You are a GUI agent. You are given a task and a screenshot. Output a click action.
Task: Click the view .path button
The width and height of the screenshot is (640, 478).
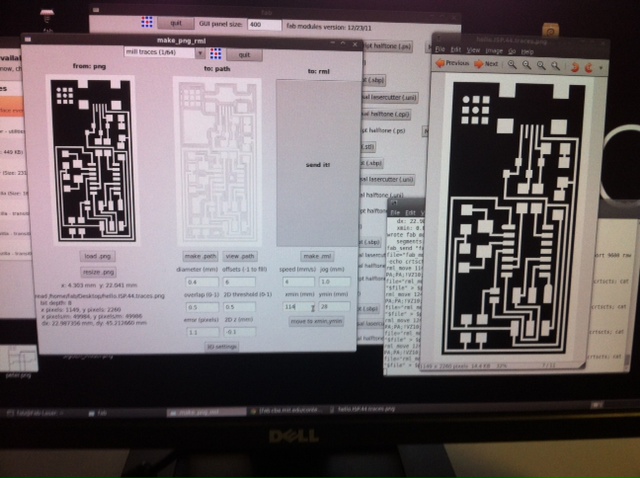(240, 256)
